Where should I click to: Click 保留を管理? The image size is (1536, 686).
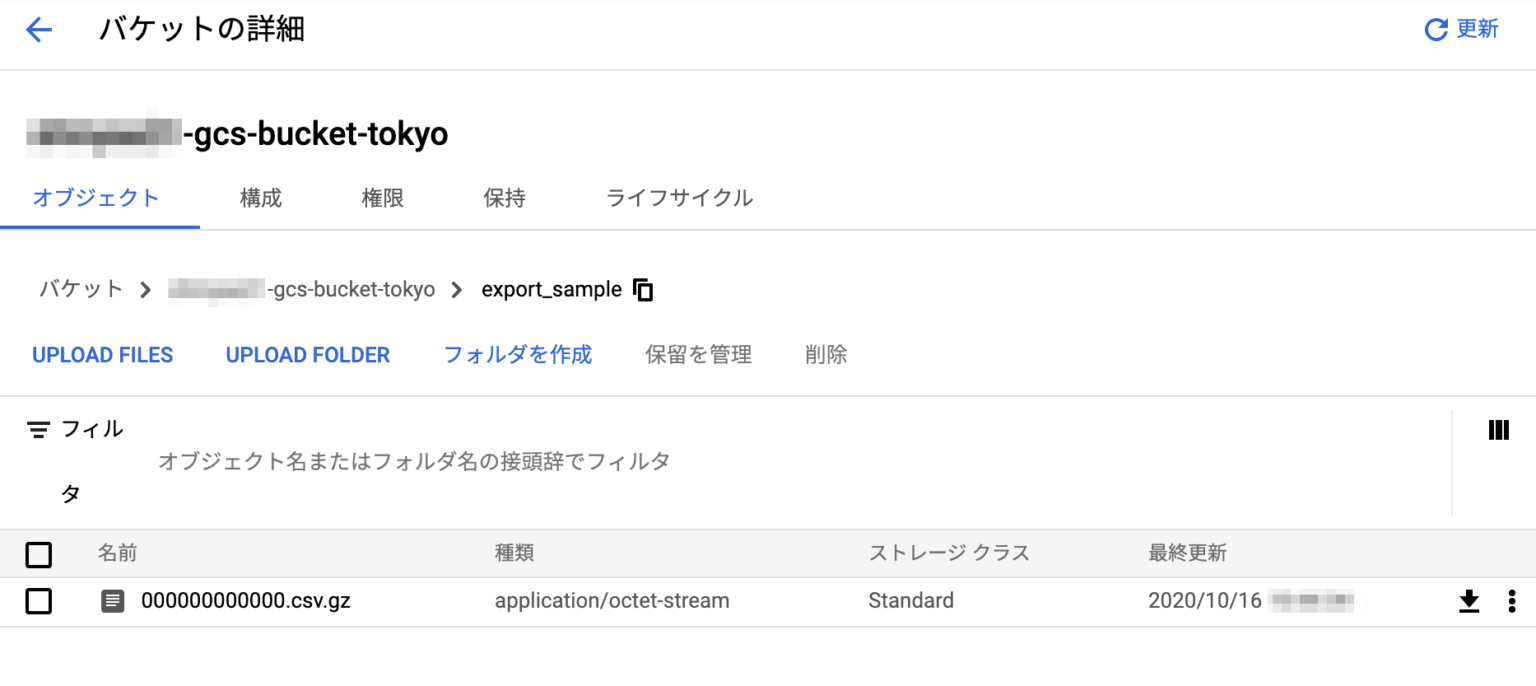[698, 354]
